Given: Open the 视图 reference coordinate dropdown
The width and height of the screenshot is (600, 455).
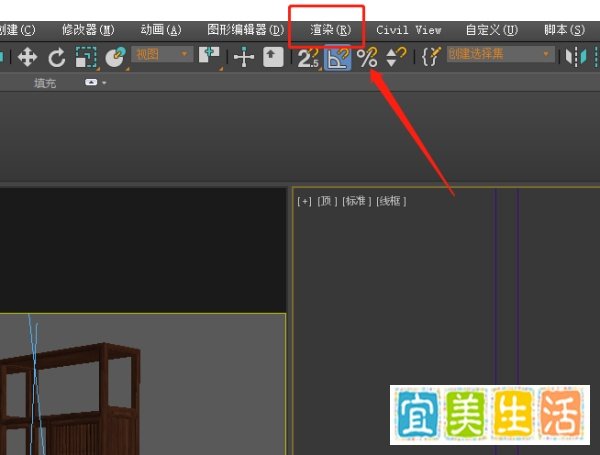Looking at the screenshot, I should coord(162,54).
